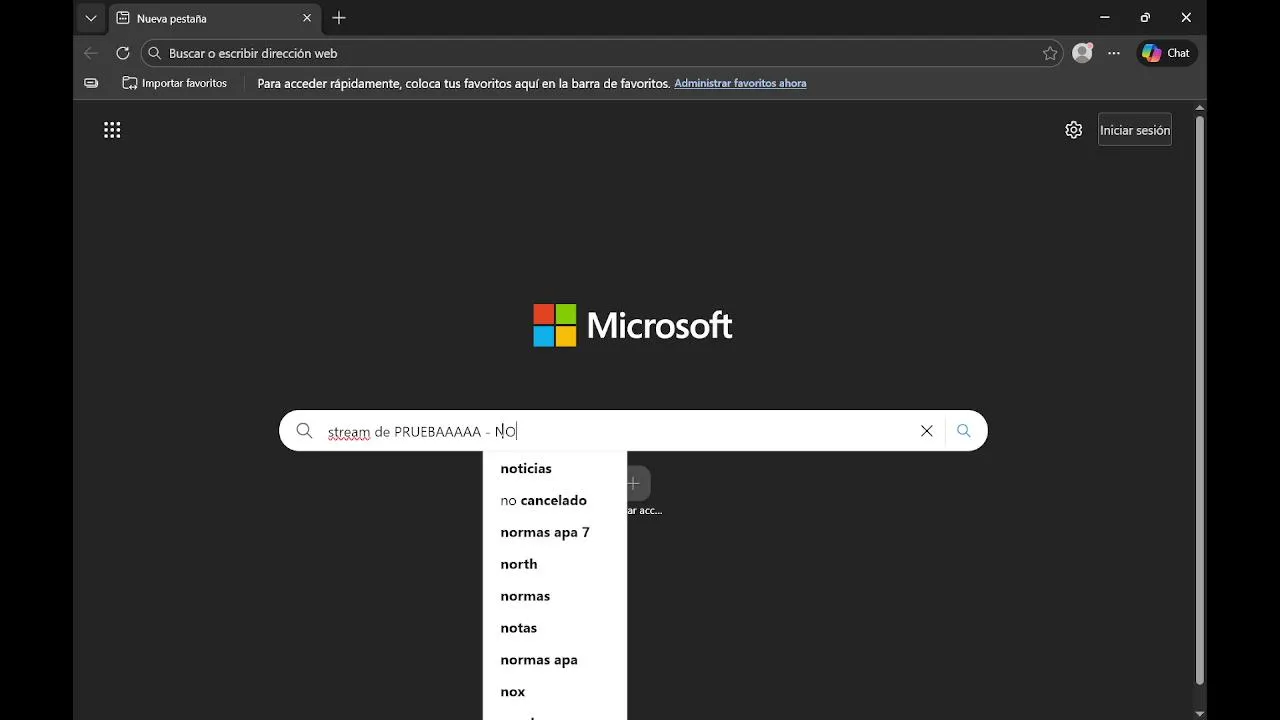Choose the normas apa suggestion
Screen dimensions: 1280x720
click(x=555, y=660)
